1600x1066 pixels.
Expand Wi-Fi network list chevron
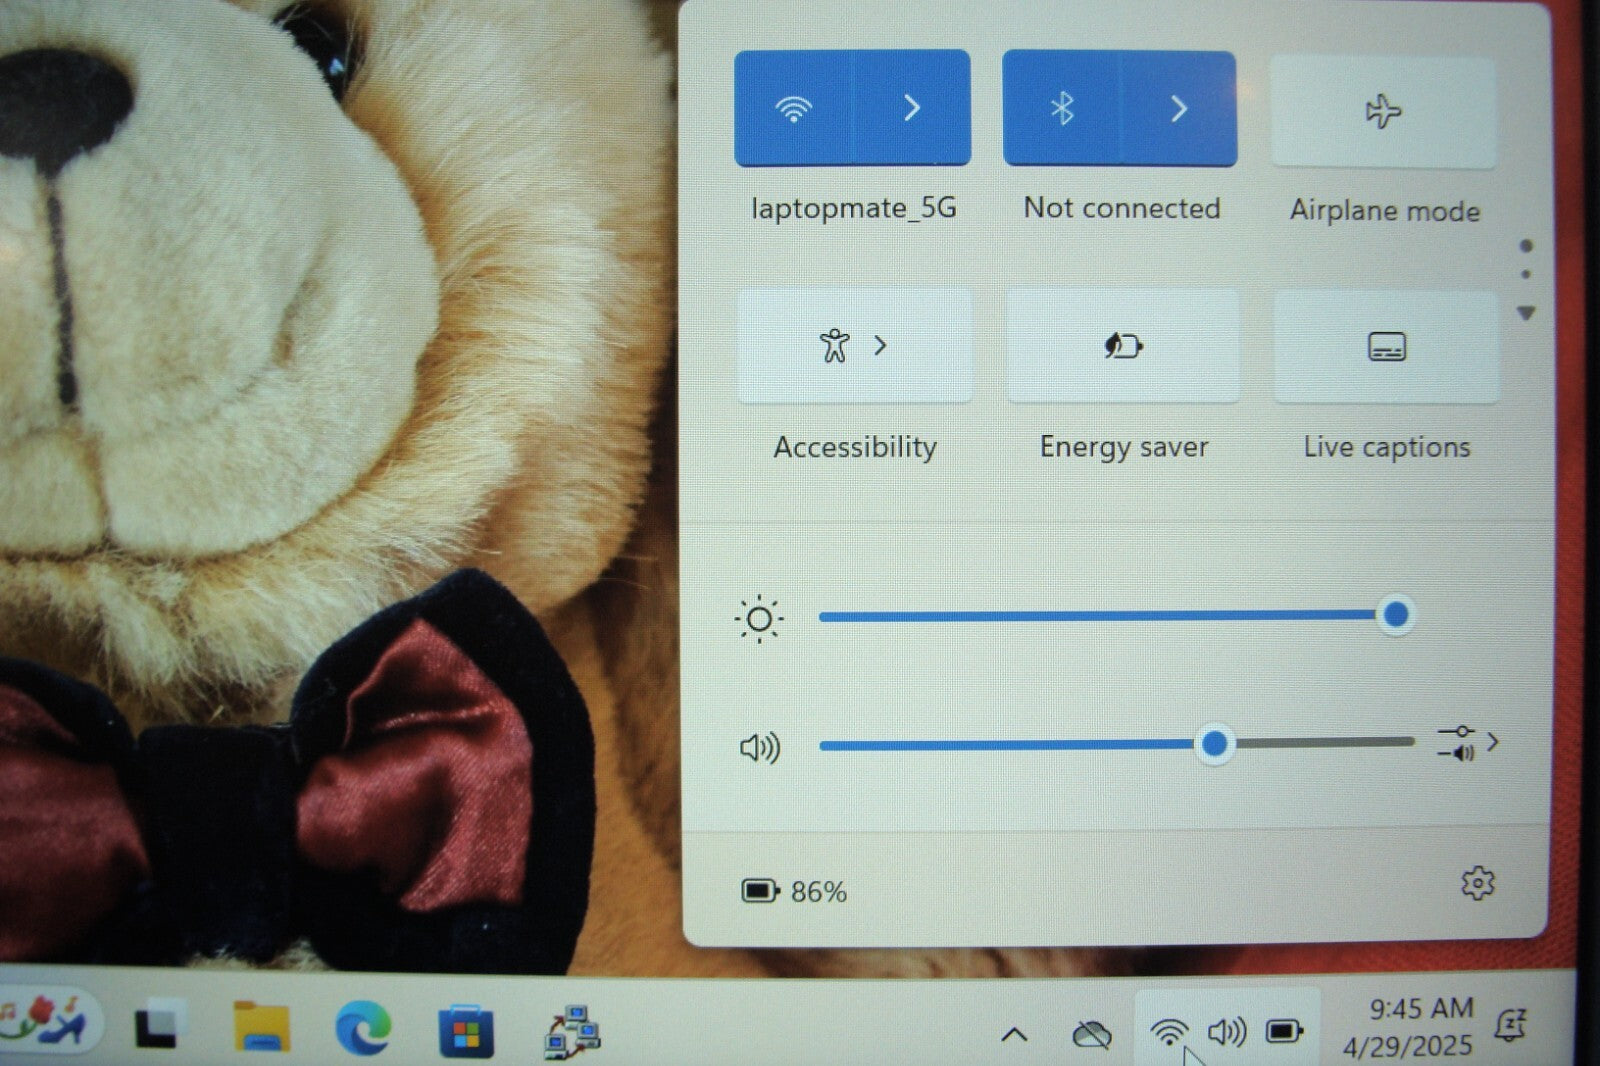(911, 108)
